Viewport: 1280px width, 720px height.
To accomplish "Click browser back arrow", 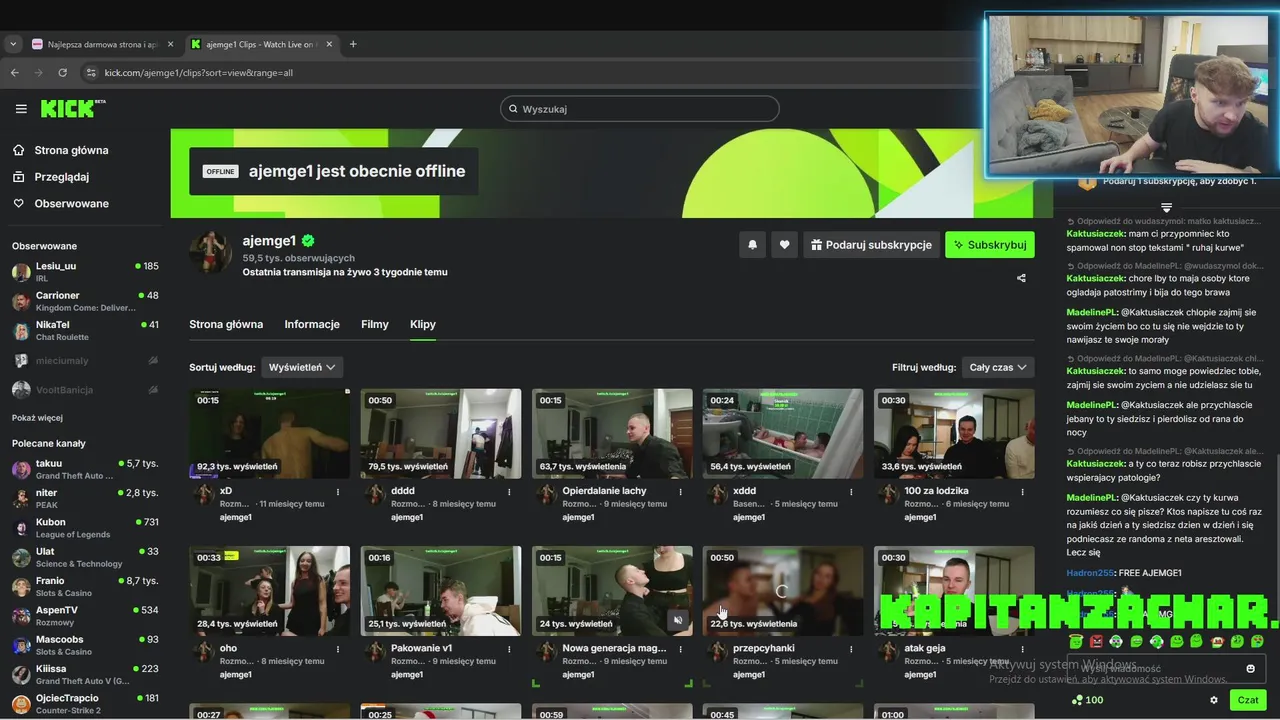I will (14, 73).
